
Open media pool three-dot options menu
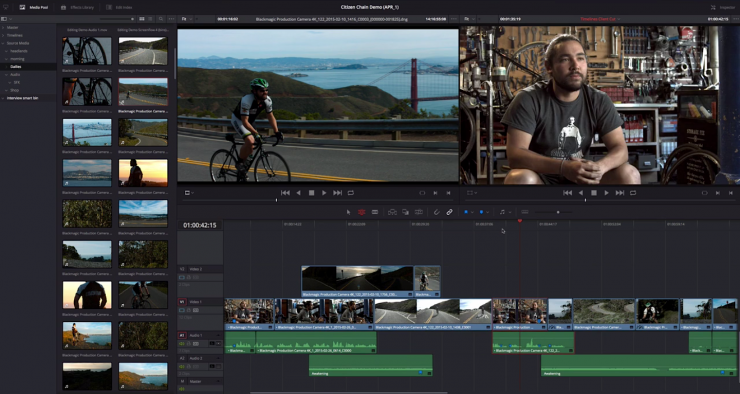(x=171, y=19)
